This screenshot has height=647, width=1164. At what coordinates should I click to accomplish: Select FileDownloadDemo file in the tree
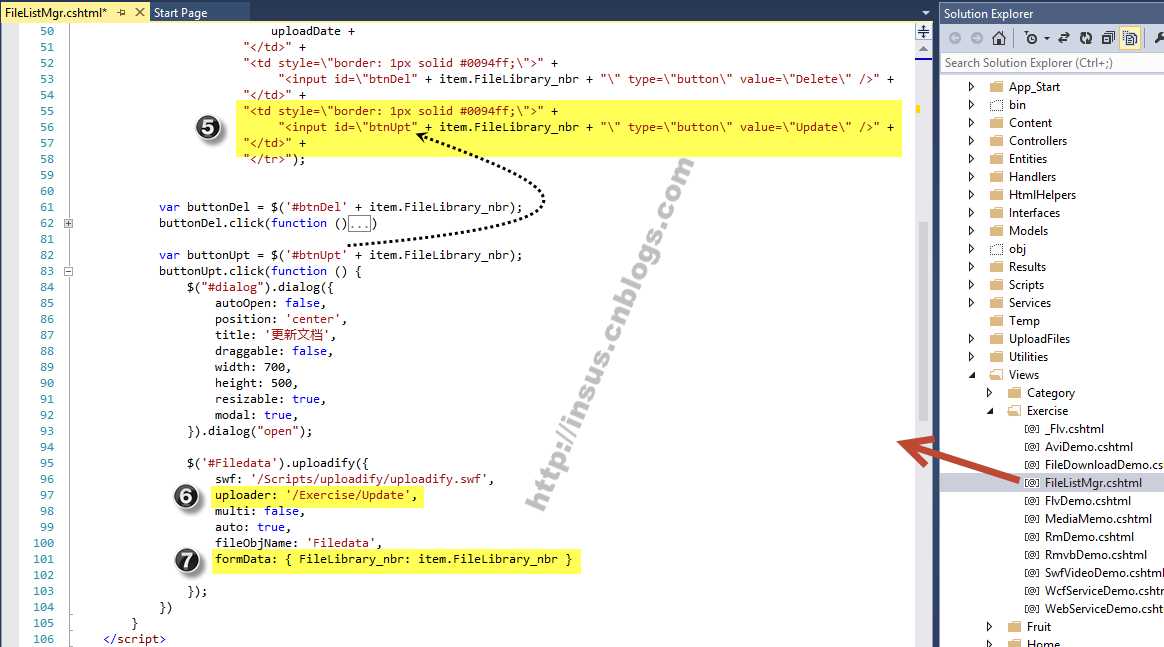coord(1103,464)
